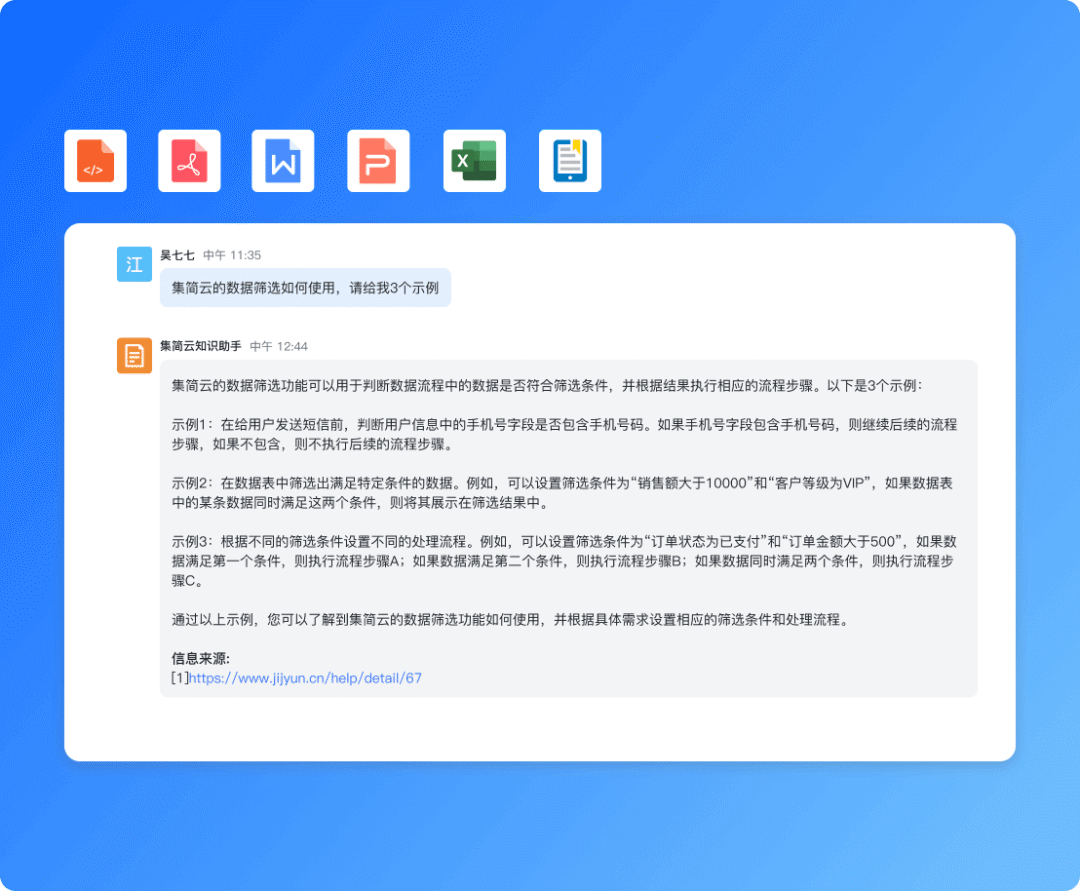The width and height of the screenshot is (1080, 891).
Task: Open the jijyun.cn help detail link
Action: 305,678
